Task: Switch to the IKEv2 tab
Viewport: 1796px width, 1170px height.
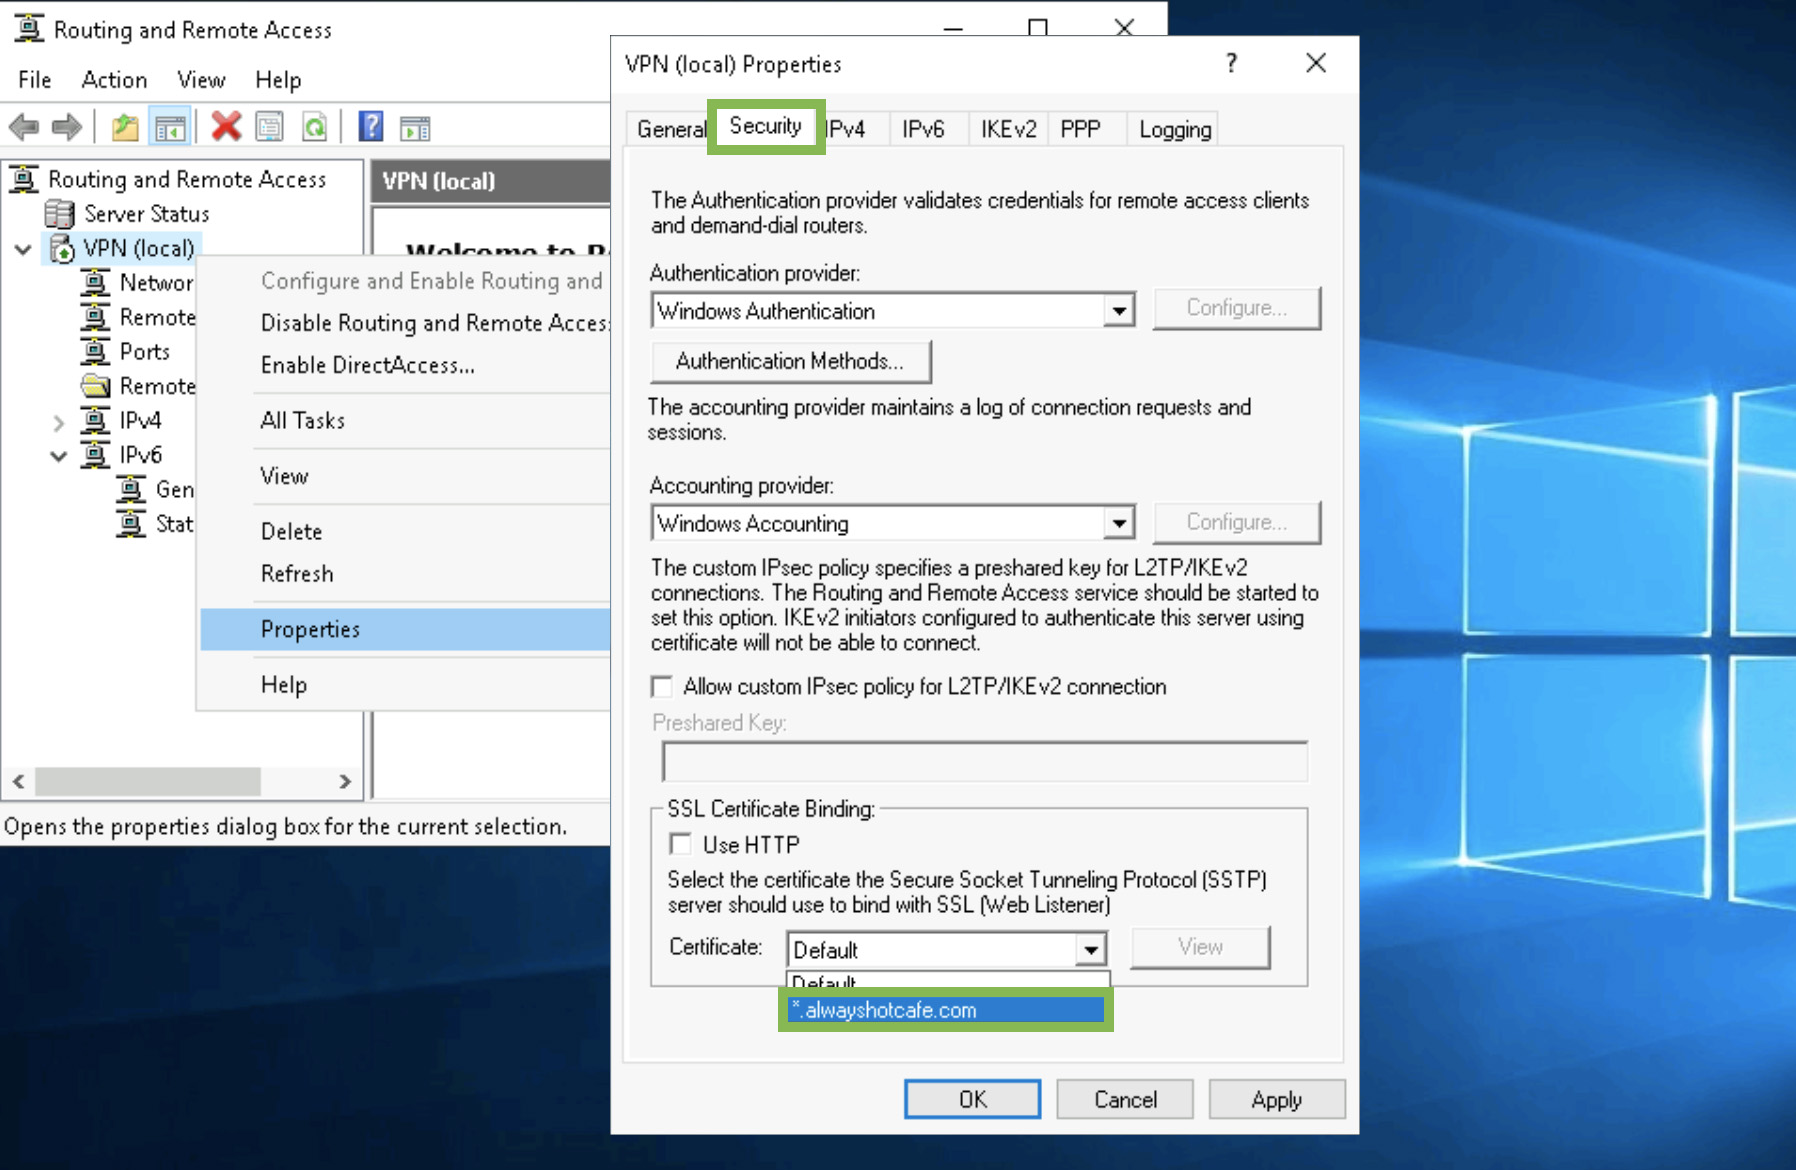Action: [x=1008, y=129]
